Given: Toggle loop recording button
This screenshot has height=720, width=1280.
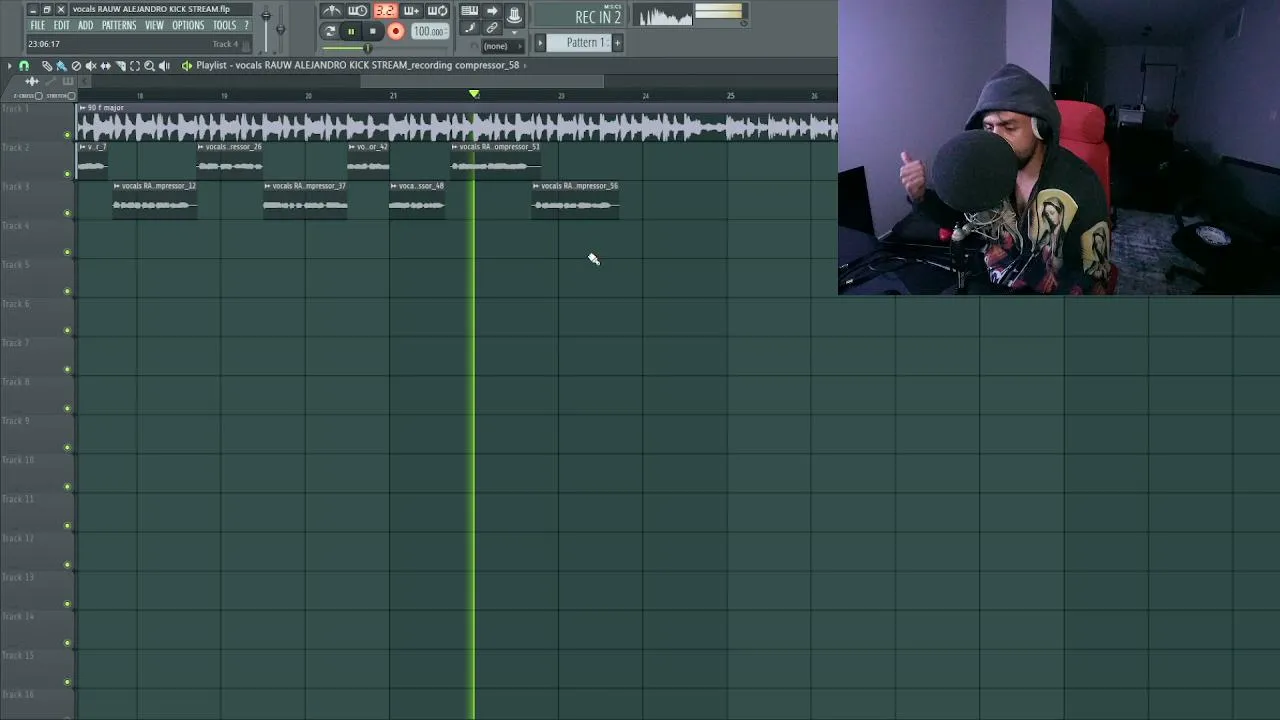Looking at the screenshot, I should click(437, 11).
